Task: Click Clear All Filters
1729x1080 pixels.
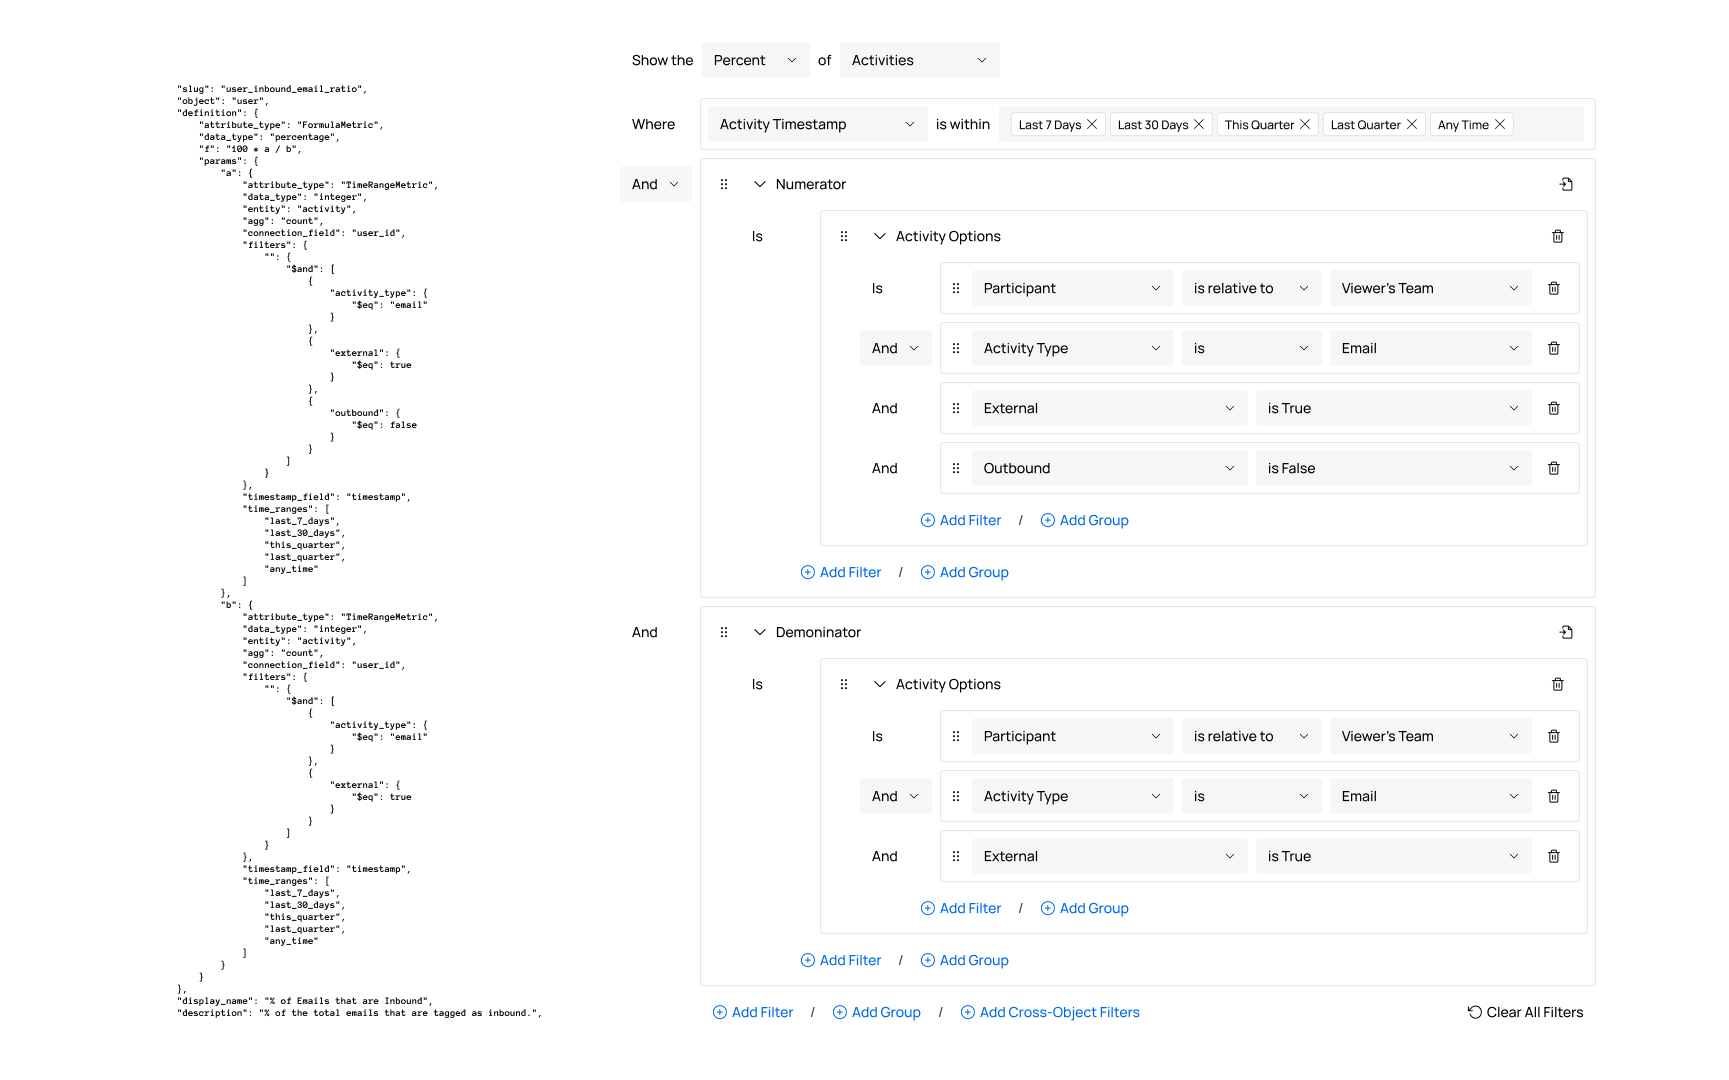Action: [1525, 1012]
